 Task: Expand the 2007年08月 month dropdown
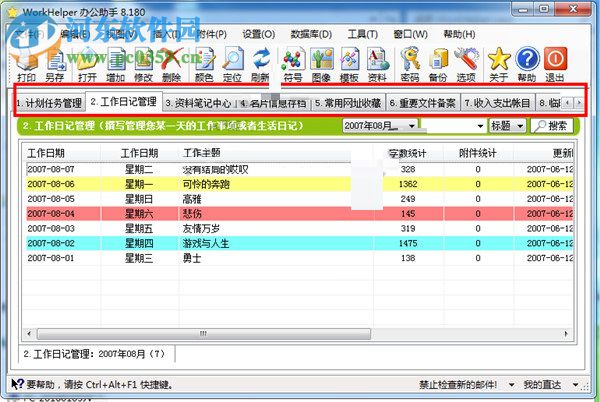pyautogui.click(x=412, y=126)
